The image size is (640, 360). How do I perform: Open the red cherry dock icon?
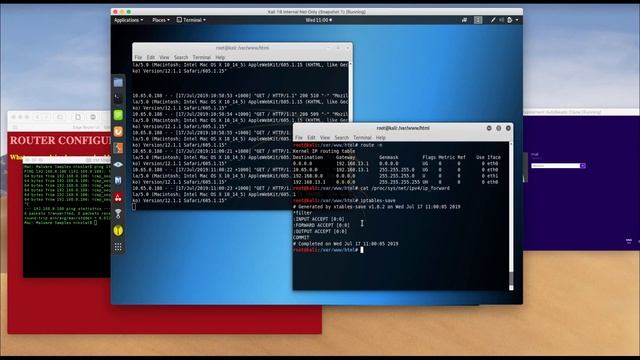[x=118, y=198]
